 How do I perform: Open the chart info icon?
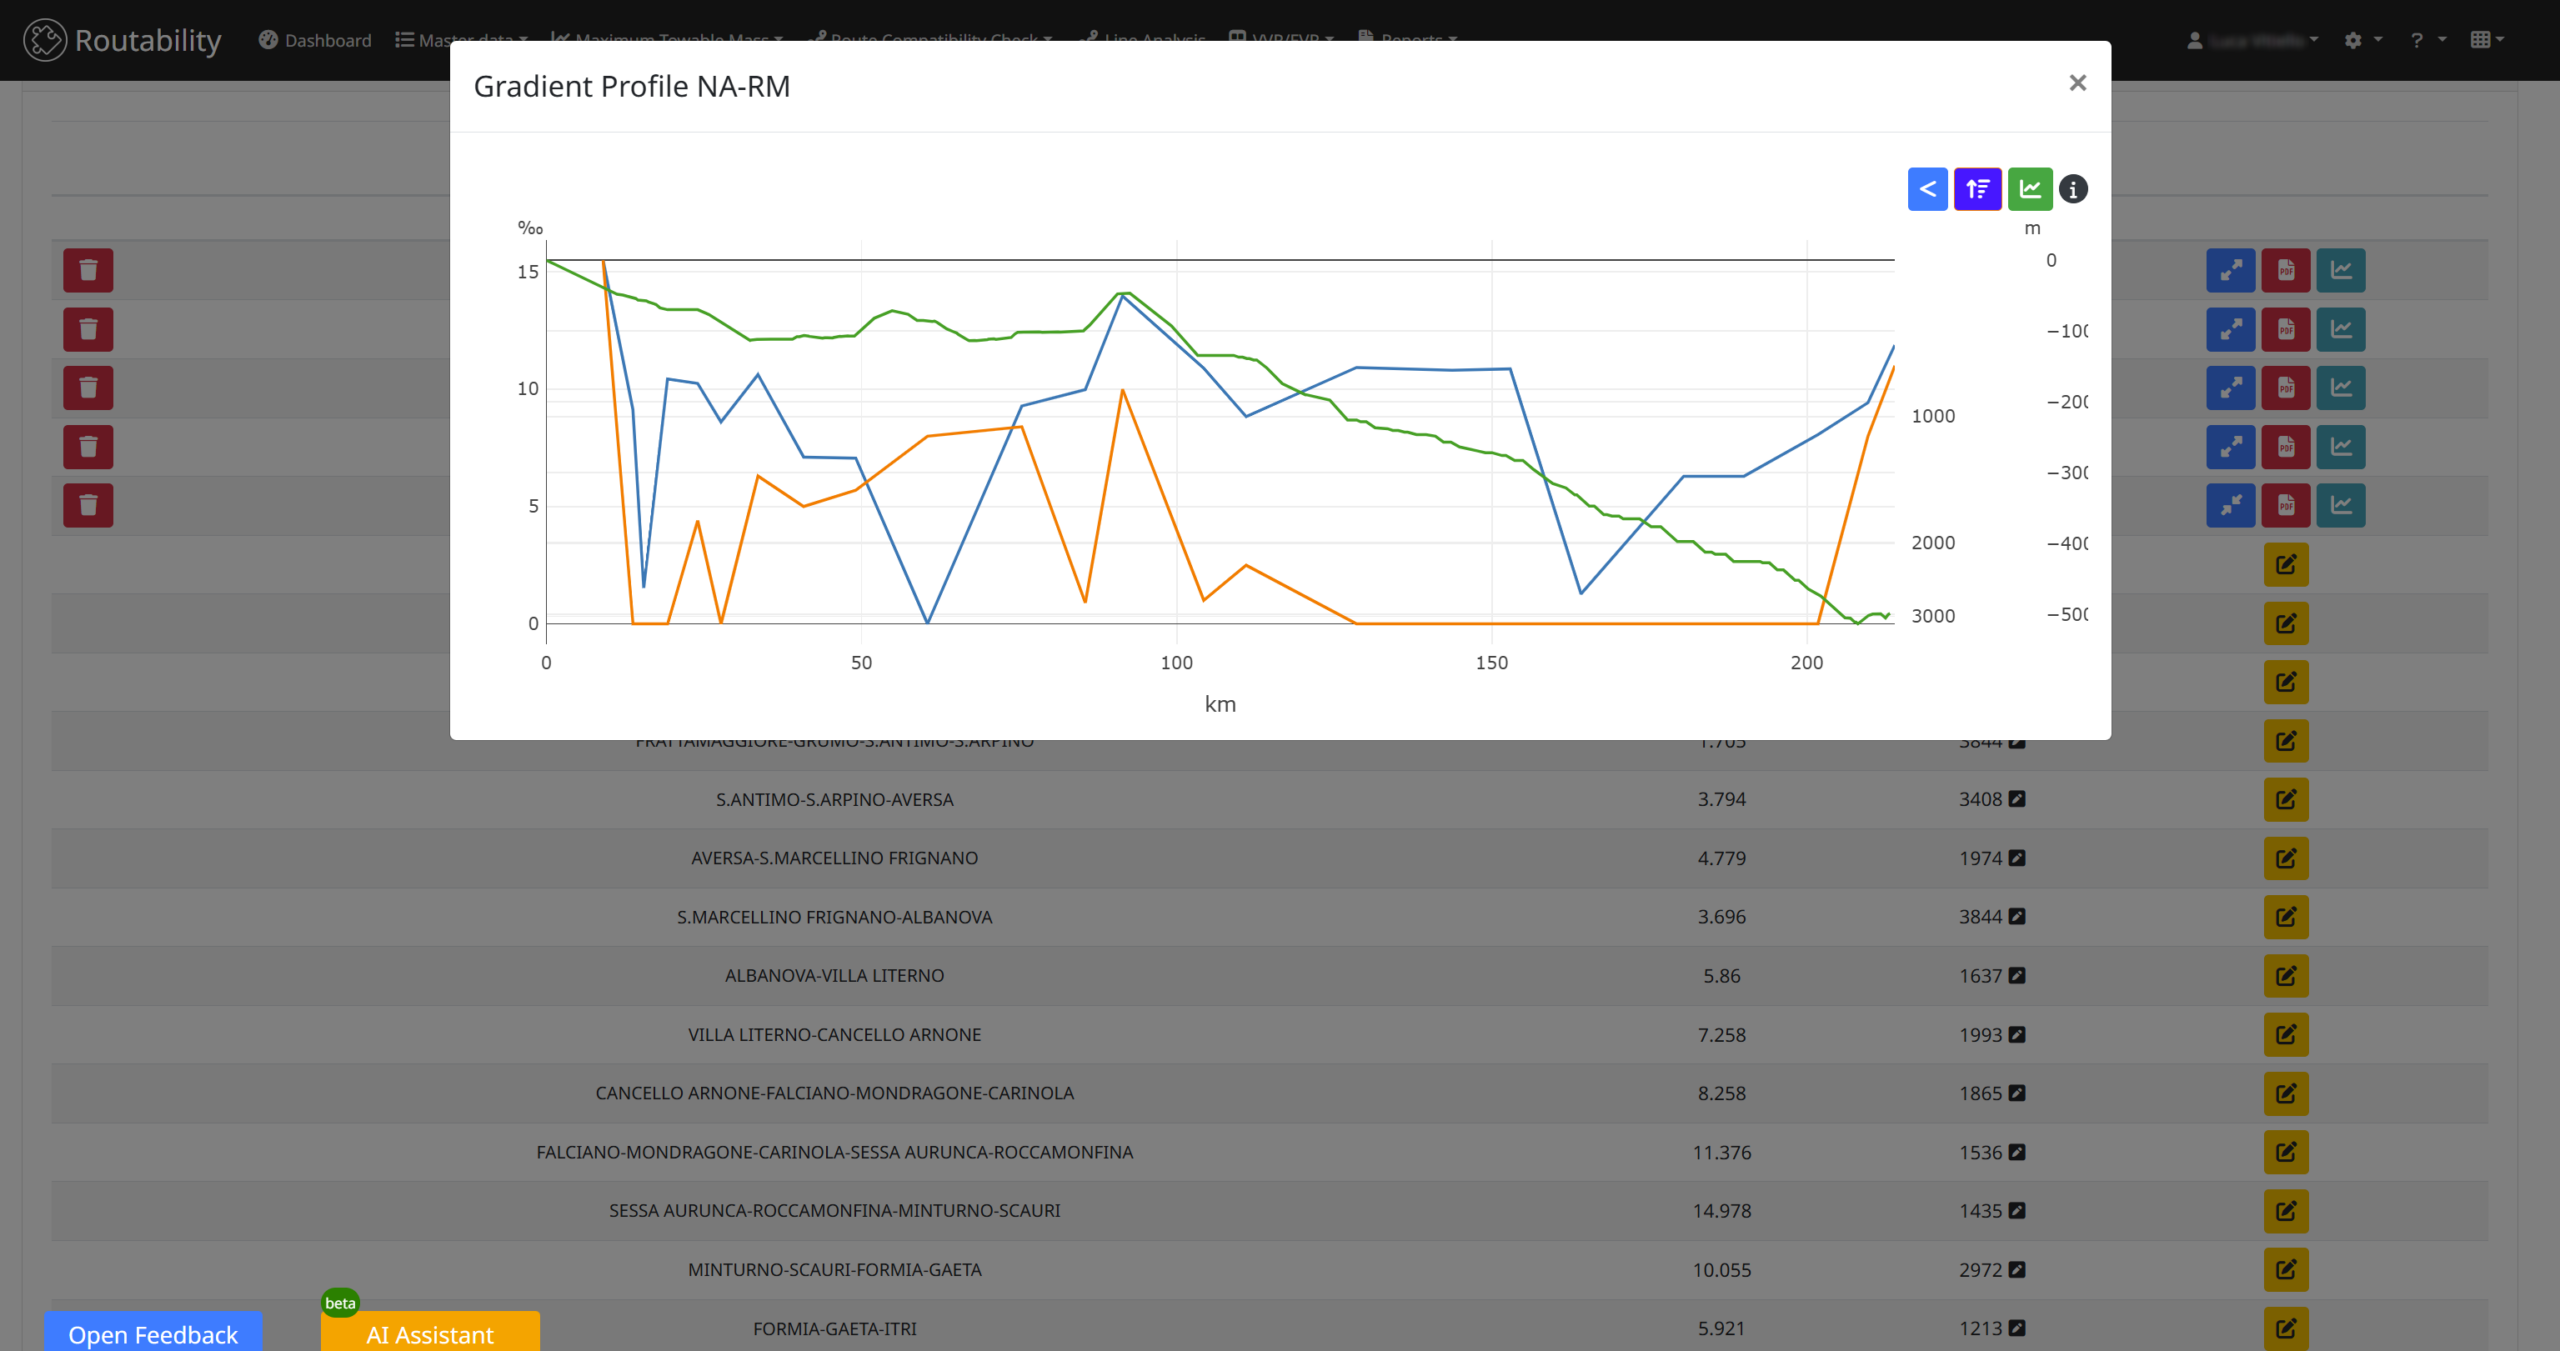point(2073,189)
